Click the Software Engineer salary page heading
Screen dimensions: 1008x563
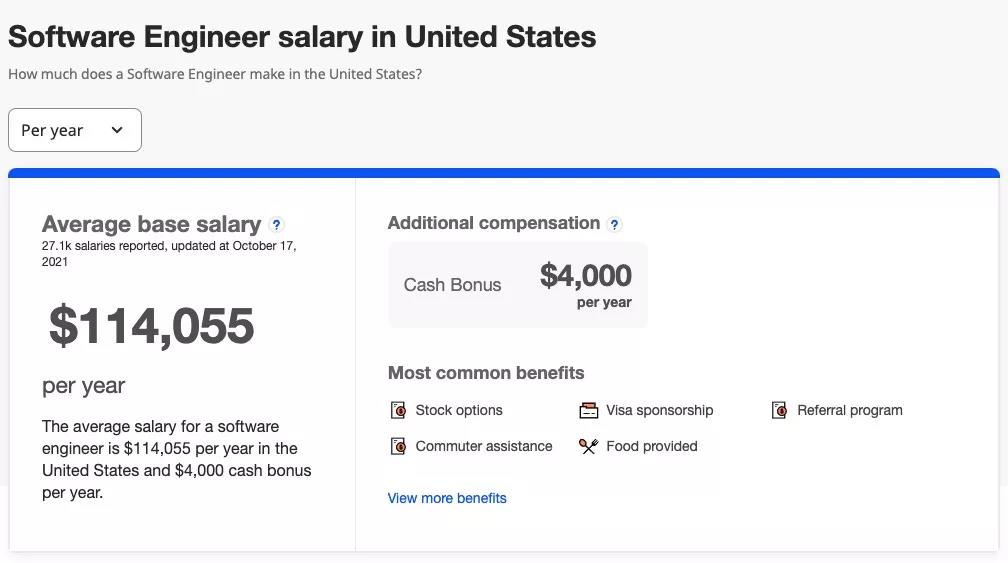[302, 37]
